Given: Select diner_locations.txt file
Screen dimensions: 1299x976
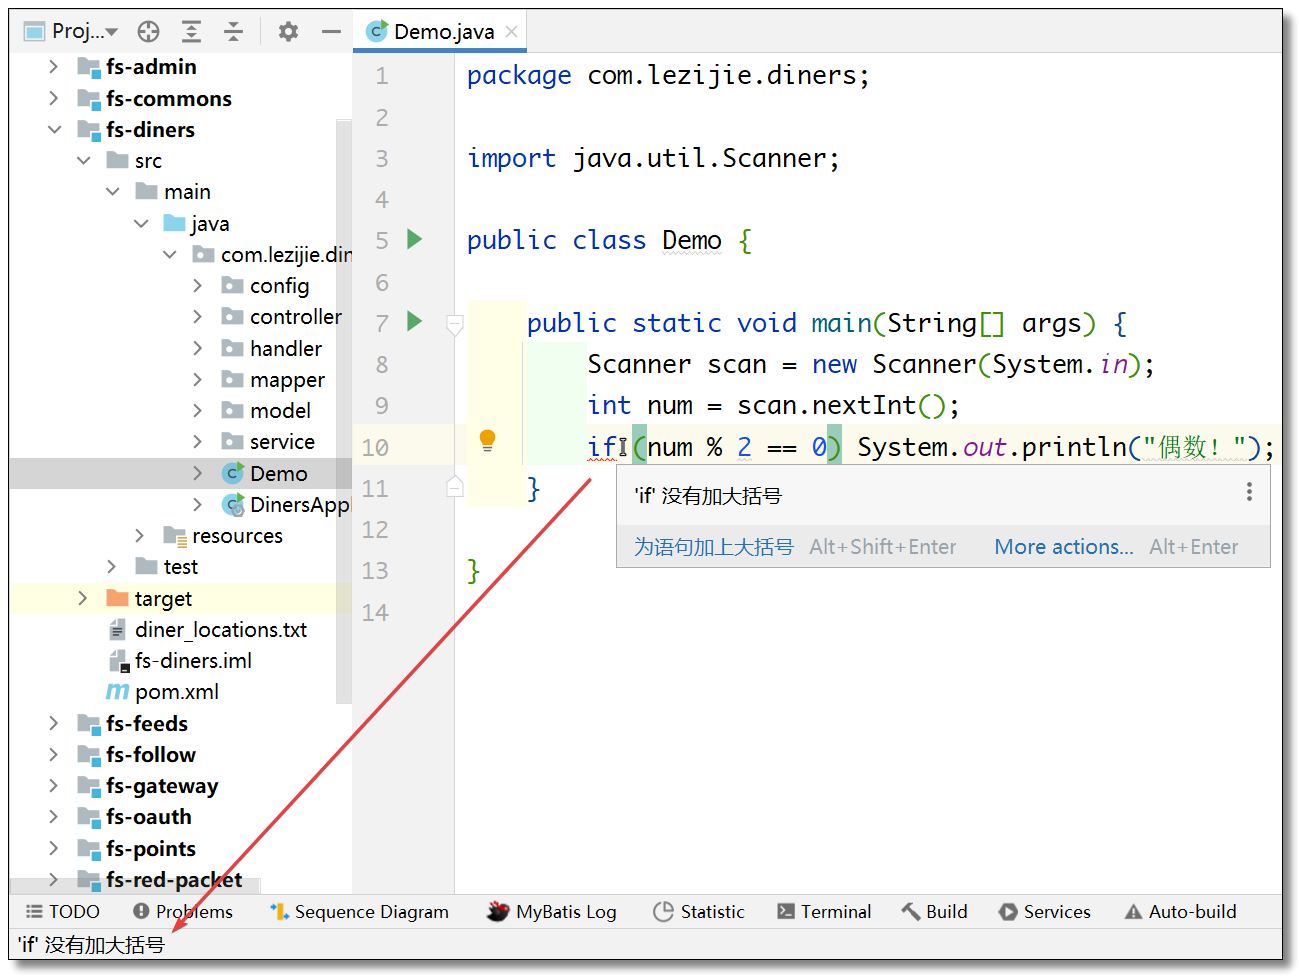Looking at the screenshot, I should 220,630.
